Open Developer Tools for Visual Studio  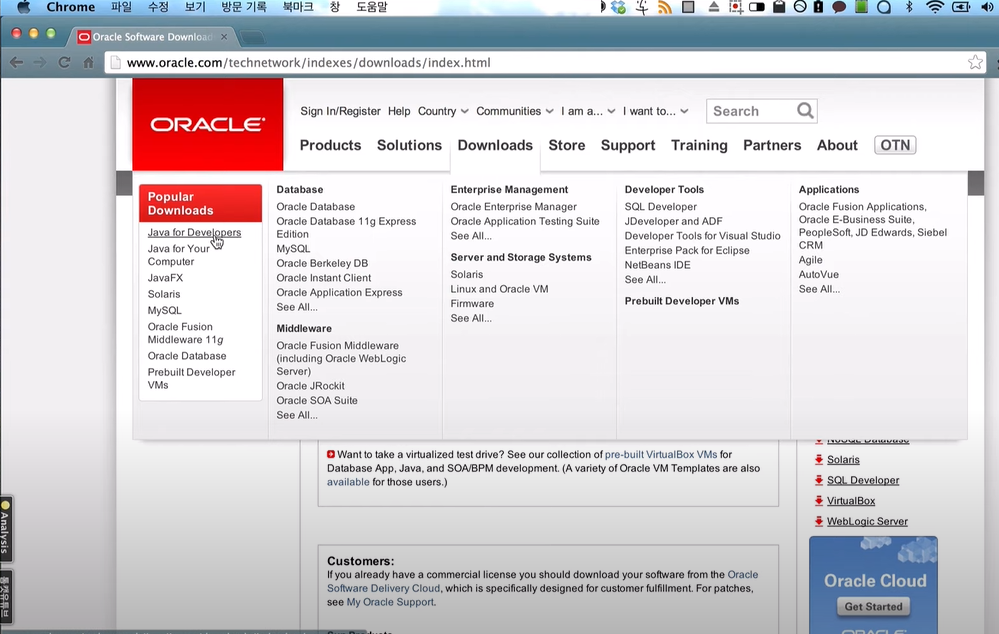pos(702,236)
